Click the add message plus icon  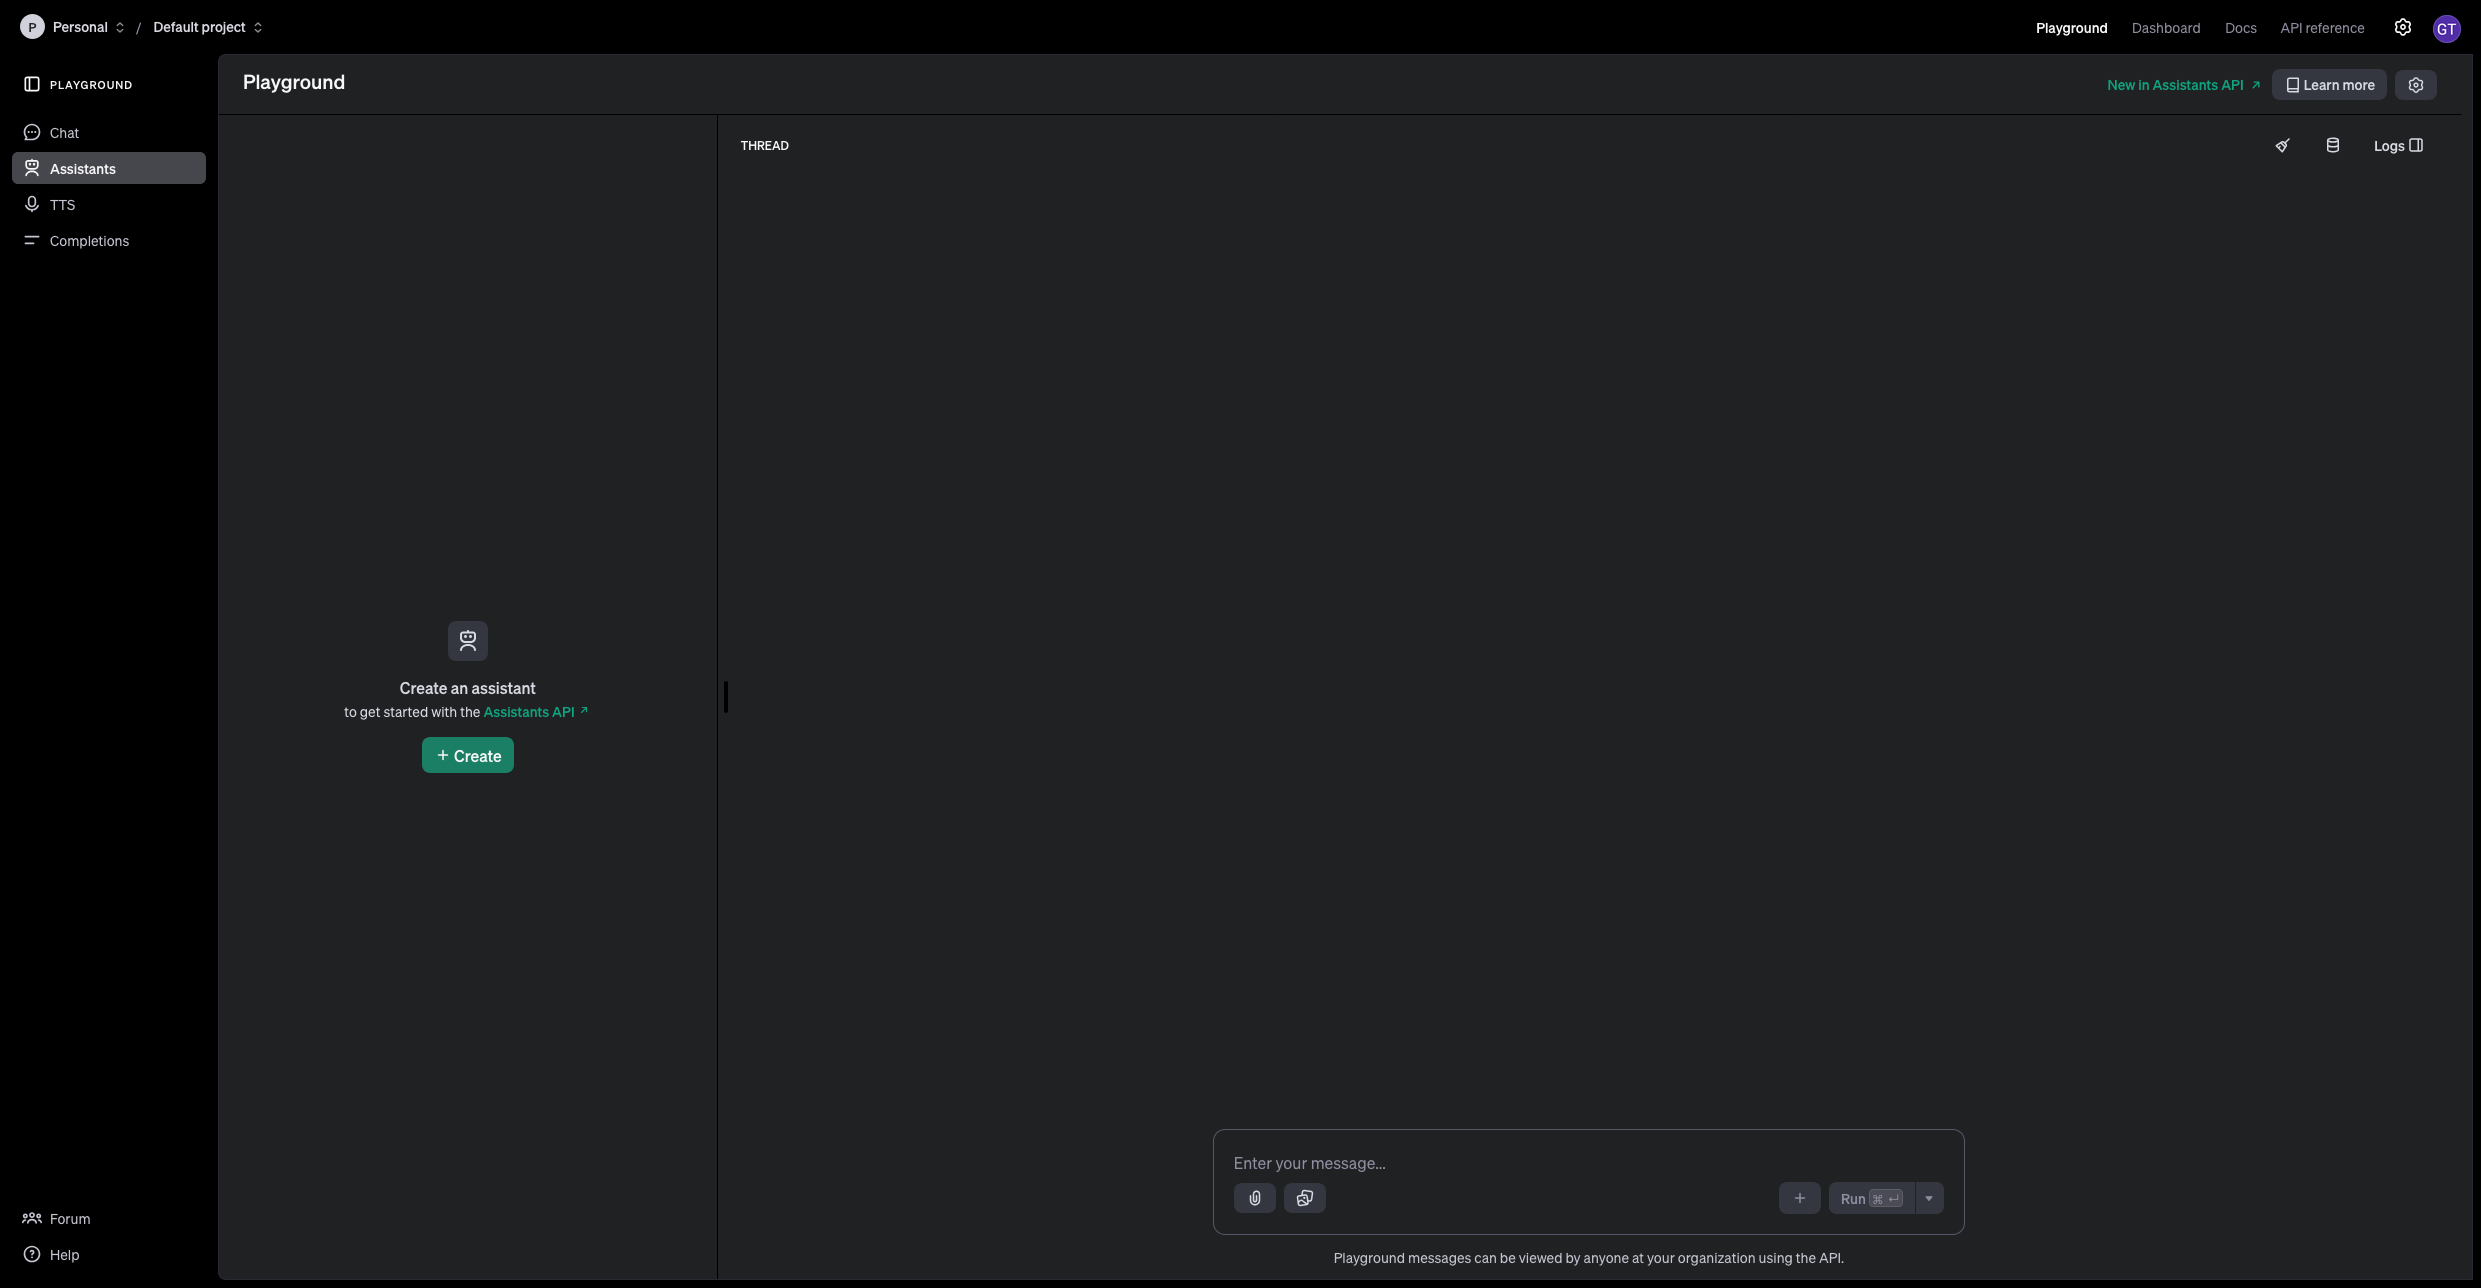(x=1799, y=1198)
